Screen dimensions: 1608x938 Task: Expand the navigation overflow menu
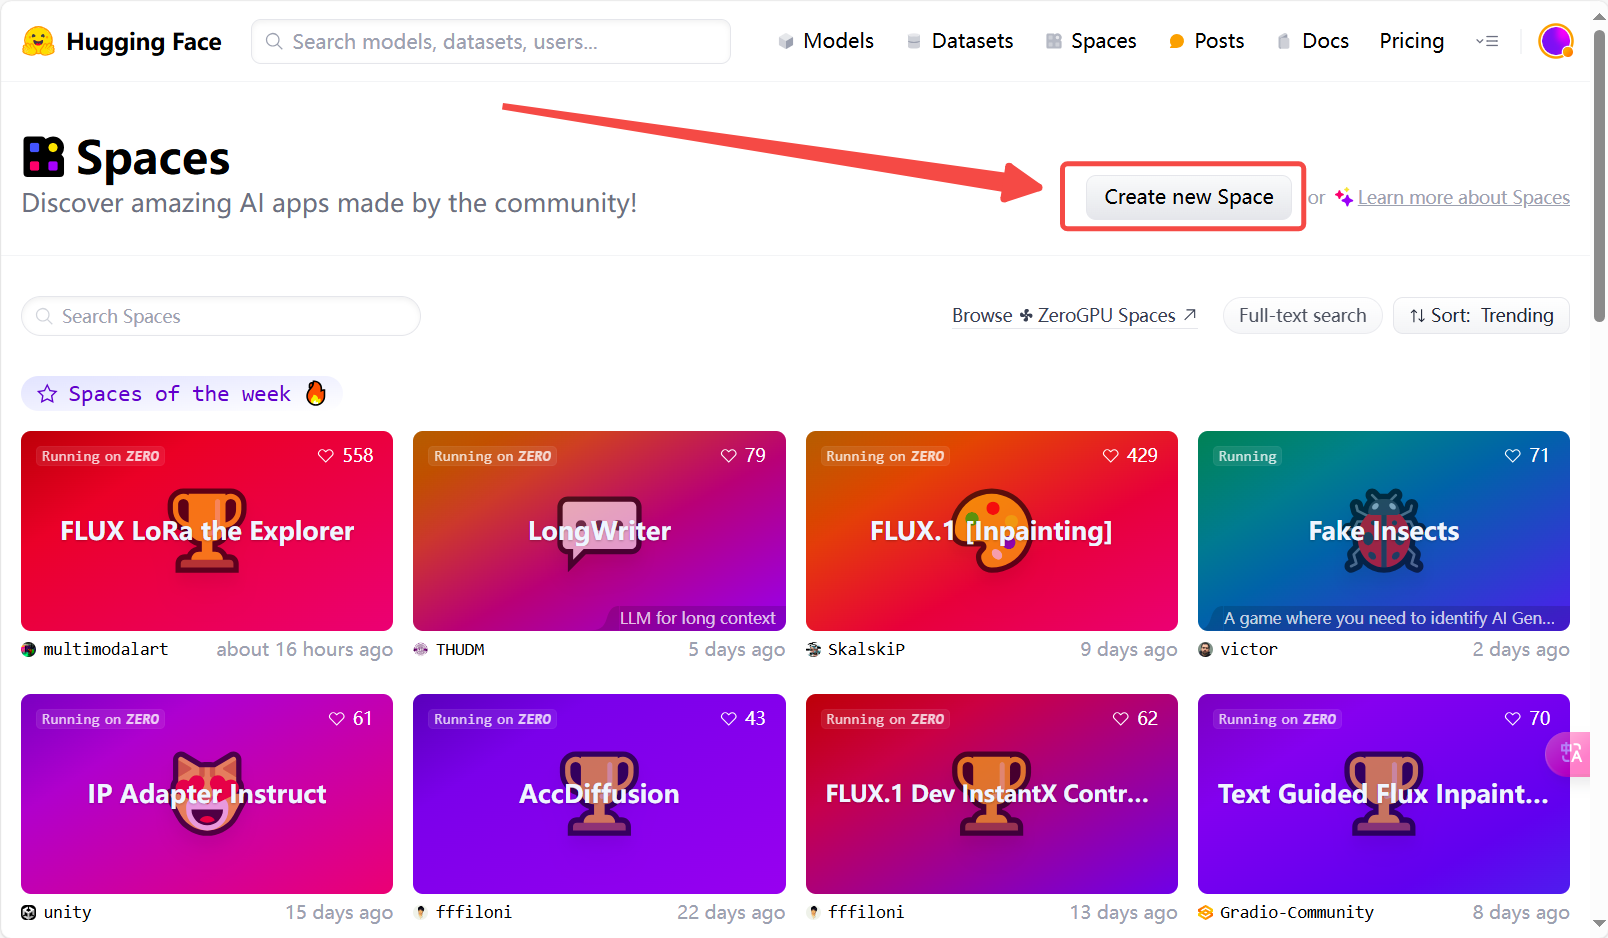[1487, 41]
